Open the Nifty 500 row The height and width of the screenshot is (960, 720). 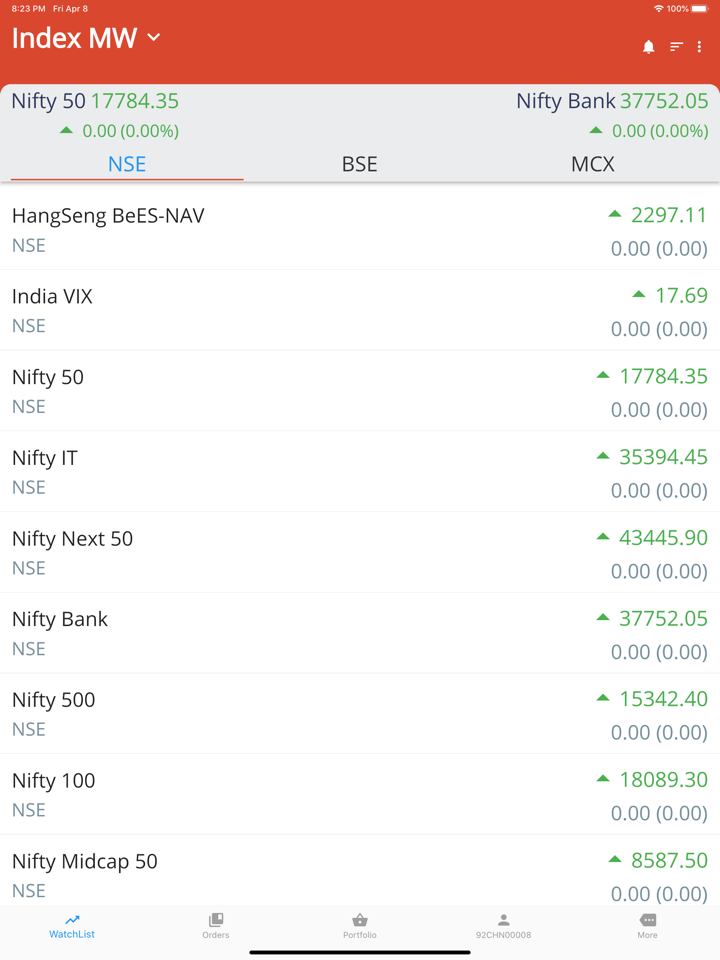[360, 714]
